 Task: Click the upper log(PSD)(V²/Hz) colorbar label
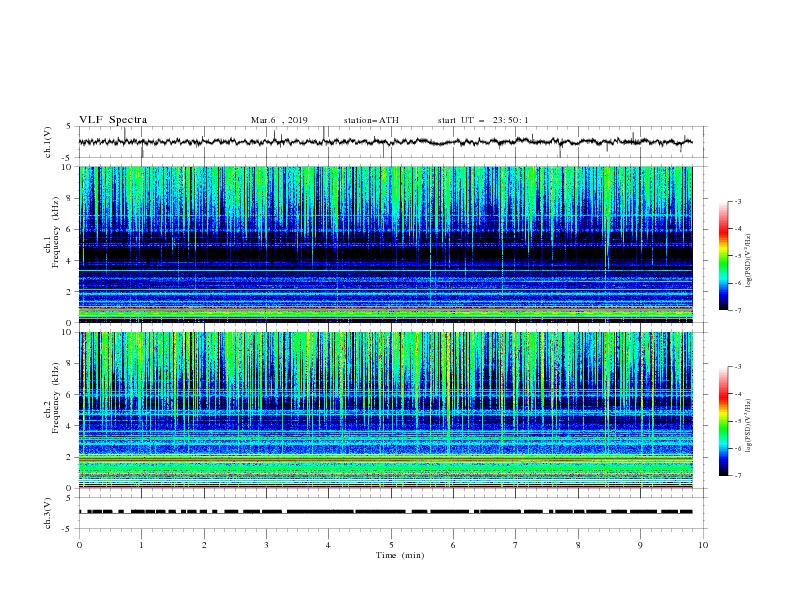[749, 261]
